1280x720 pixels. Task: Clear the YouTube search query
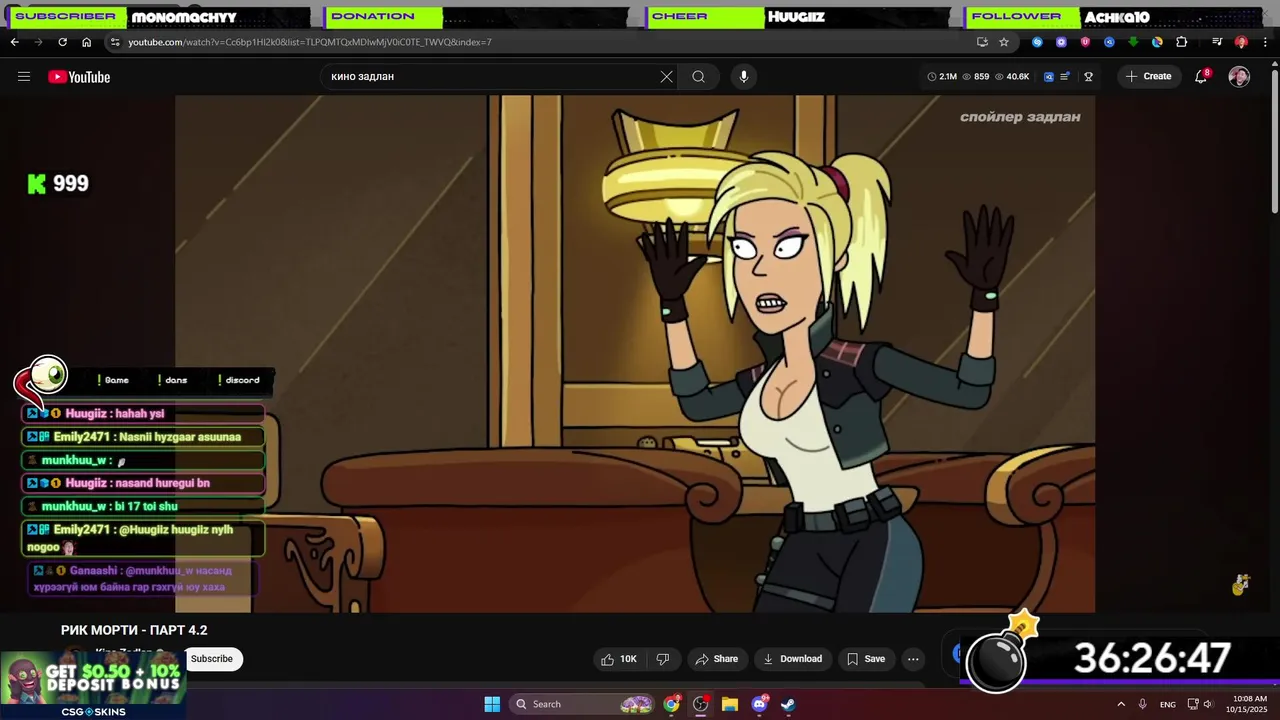tap(666, 77)
